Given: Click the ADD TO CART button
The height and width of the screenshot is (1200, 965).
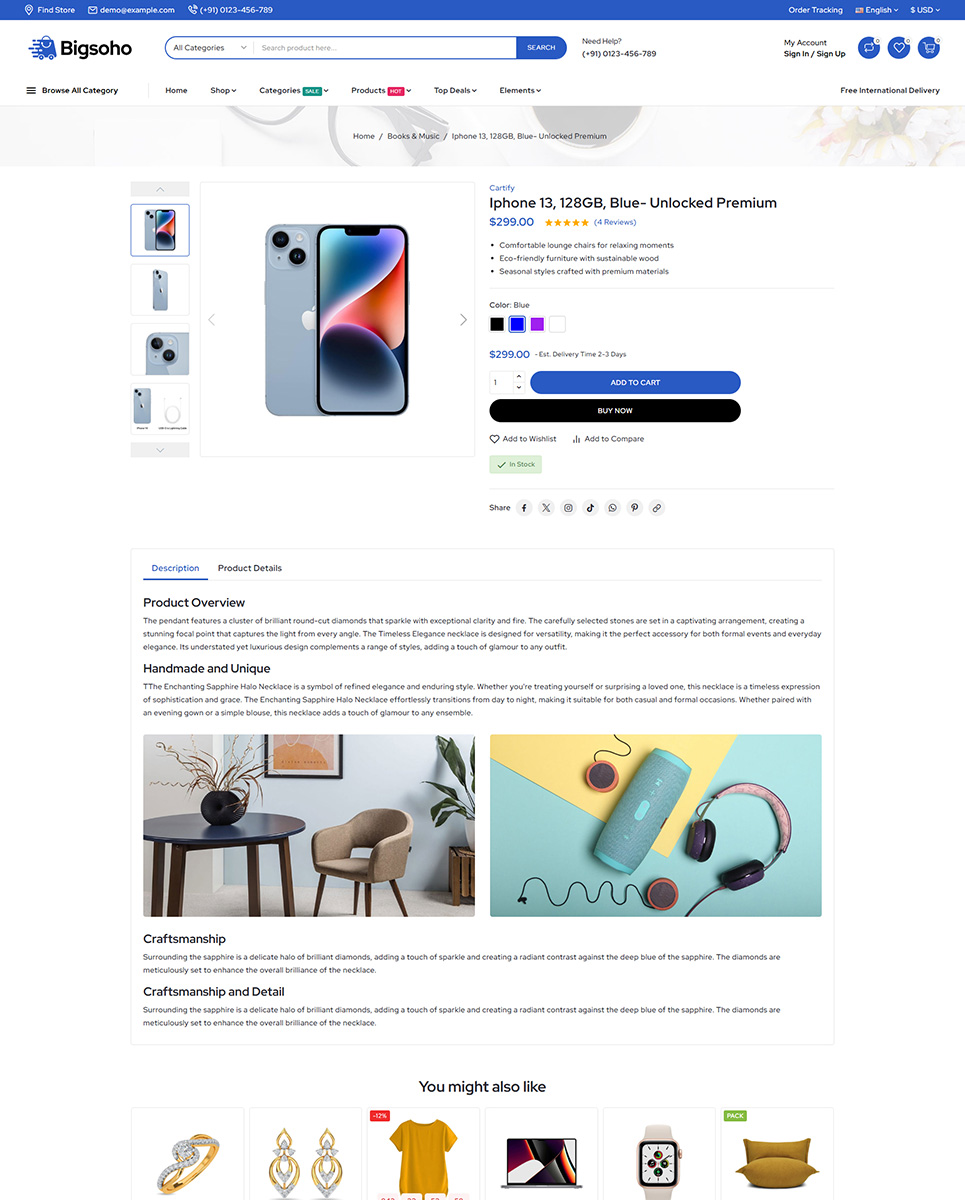Looking at the screenshot, I should tap(635, 382).
